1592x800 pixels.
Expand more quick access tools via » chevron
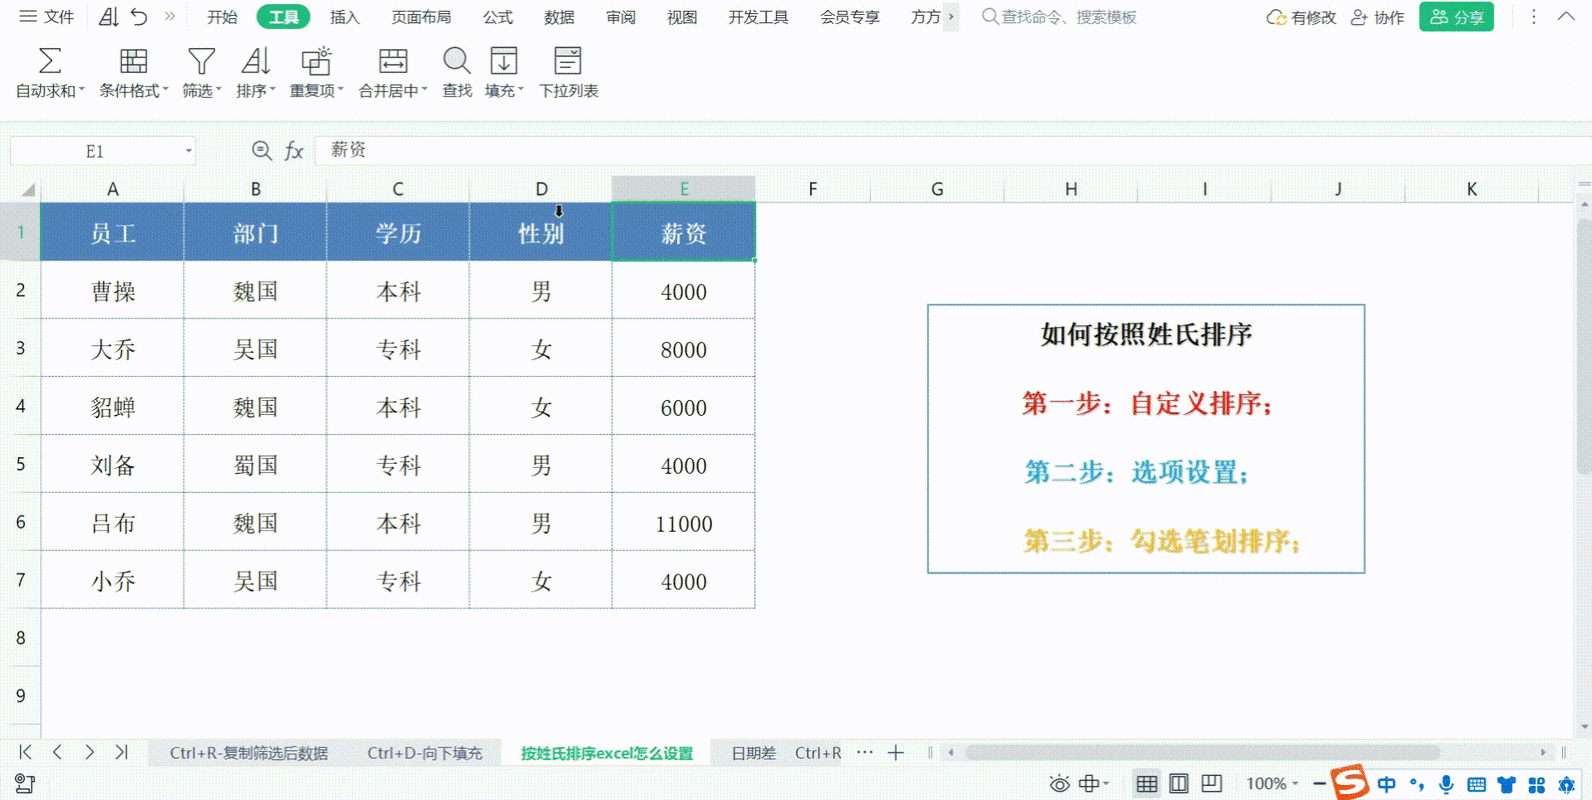pos(170,17)
